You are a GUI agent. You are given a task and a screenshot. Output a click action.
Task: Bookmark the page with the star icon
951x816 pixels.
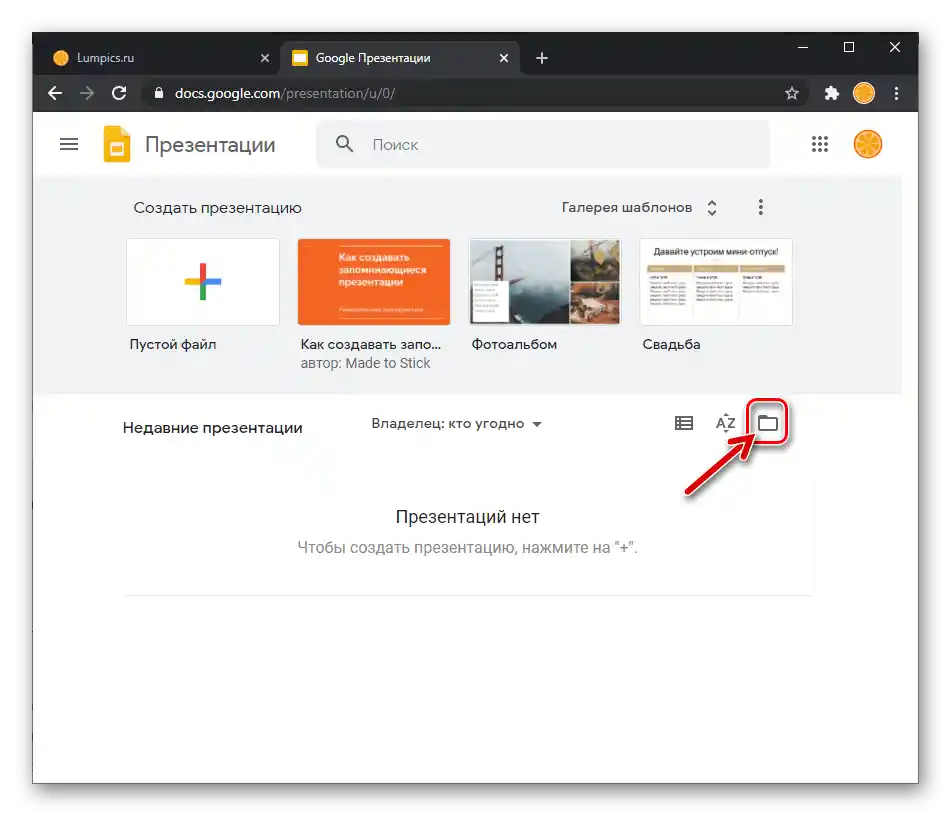793,93
